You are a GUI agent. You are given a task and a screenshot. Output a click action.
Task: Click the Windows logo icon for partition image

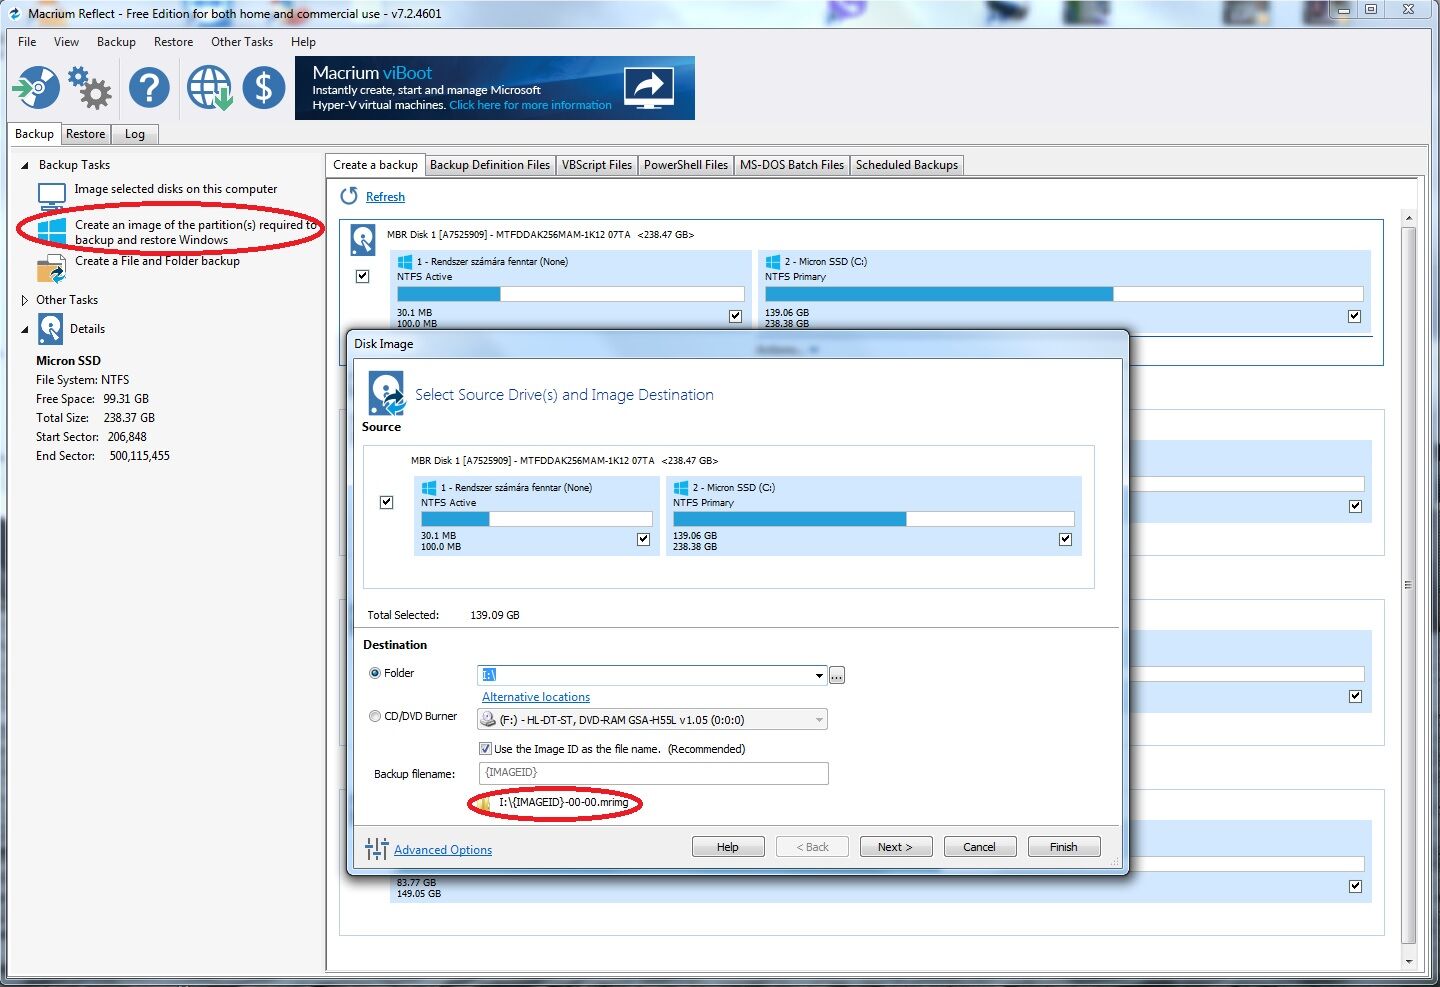tap(52, 231)
